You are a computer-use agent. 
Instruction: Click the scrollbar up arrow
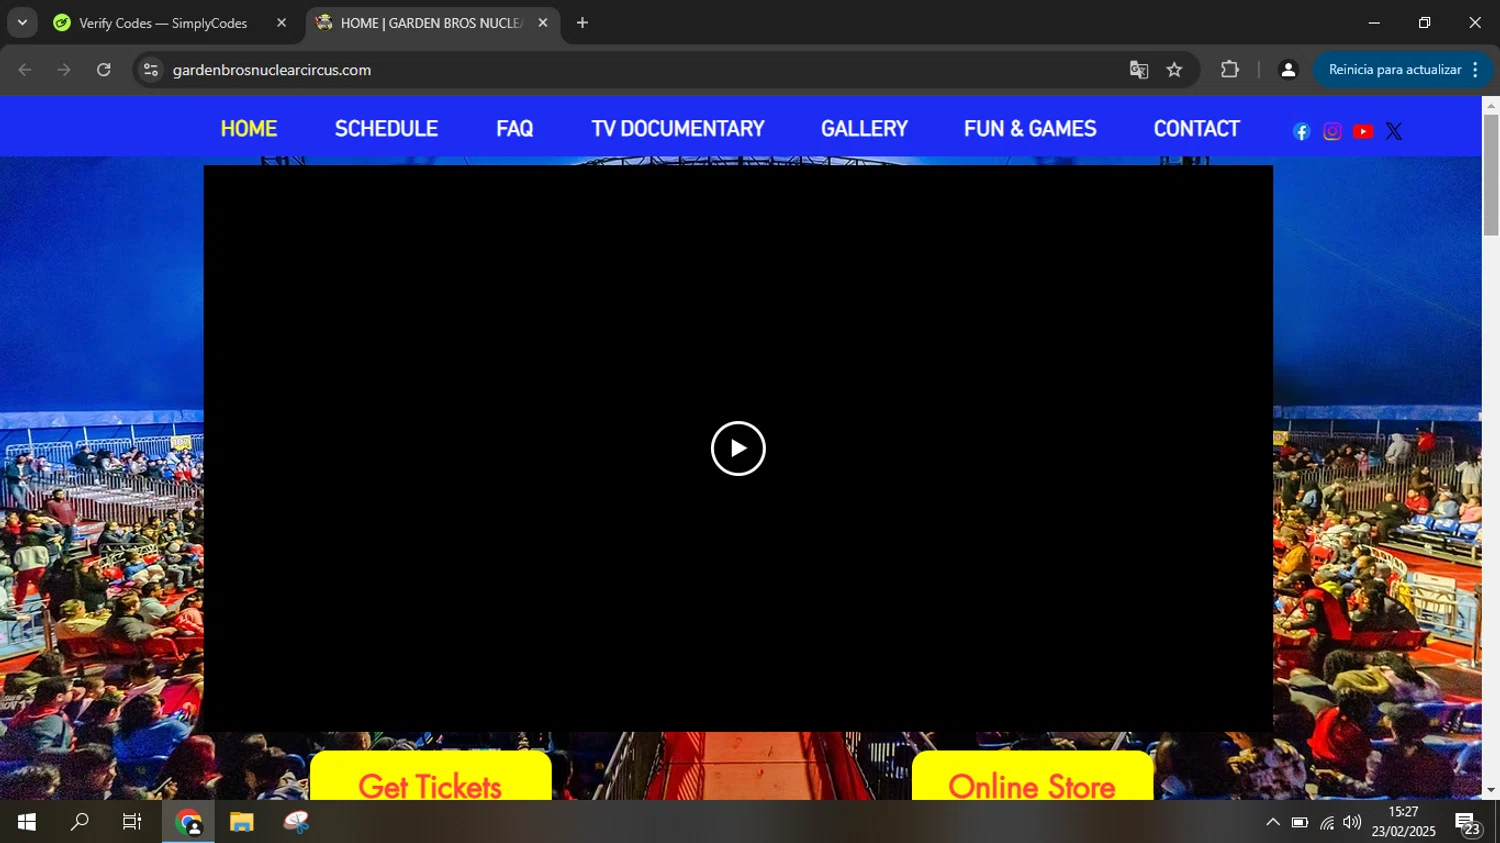pos(1491,104)
